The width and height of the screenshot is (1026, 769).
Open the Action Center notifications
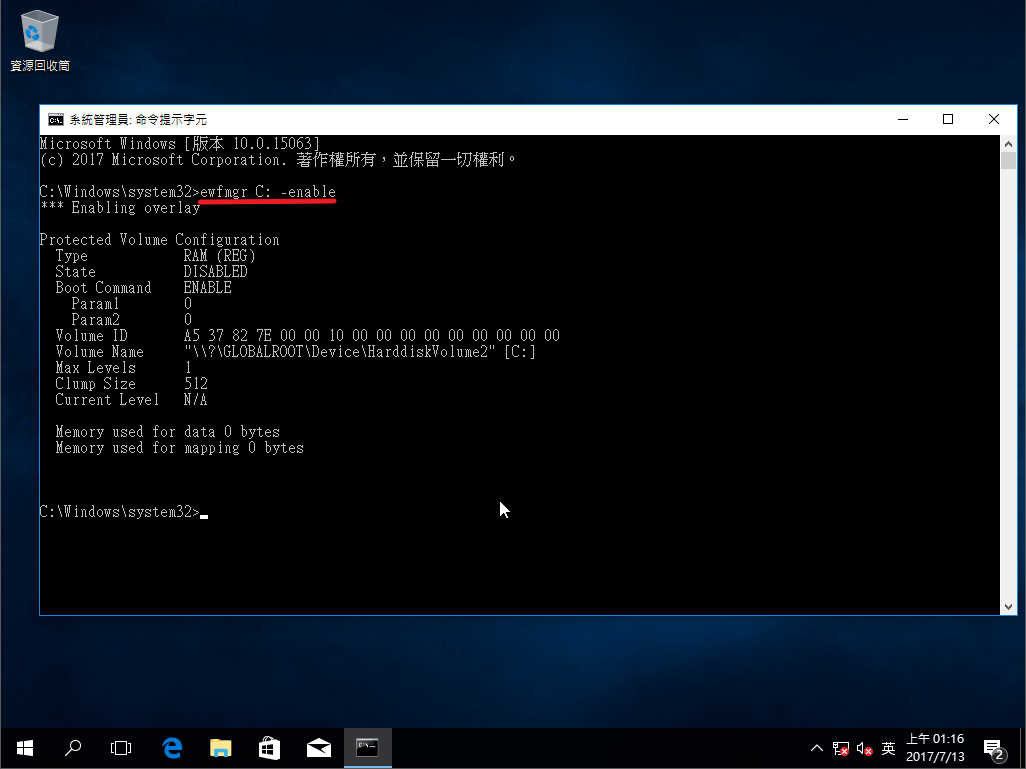coord(994,748)
